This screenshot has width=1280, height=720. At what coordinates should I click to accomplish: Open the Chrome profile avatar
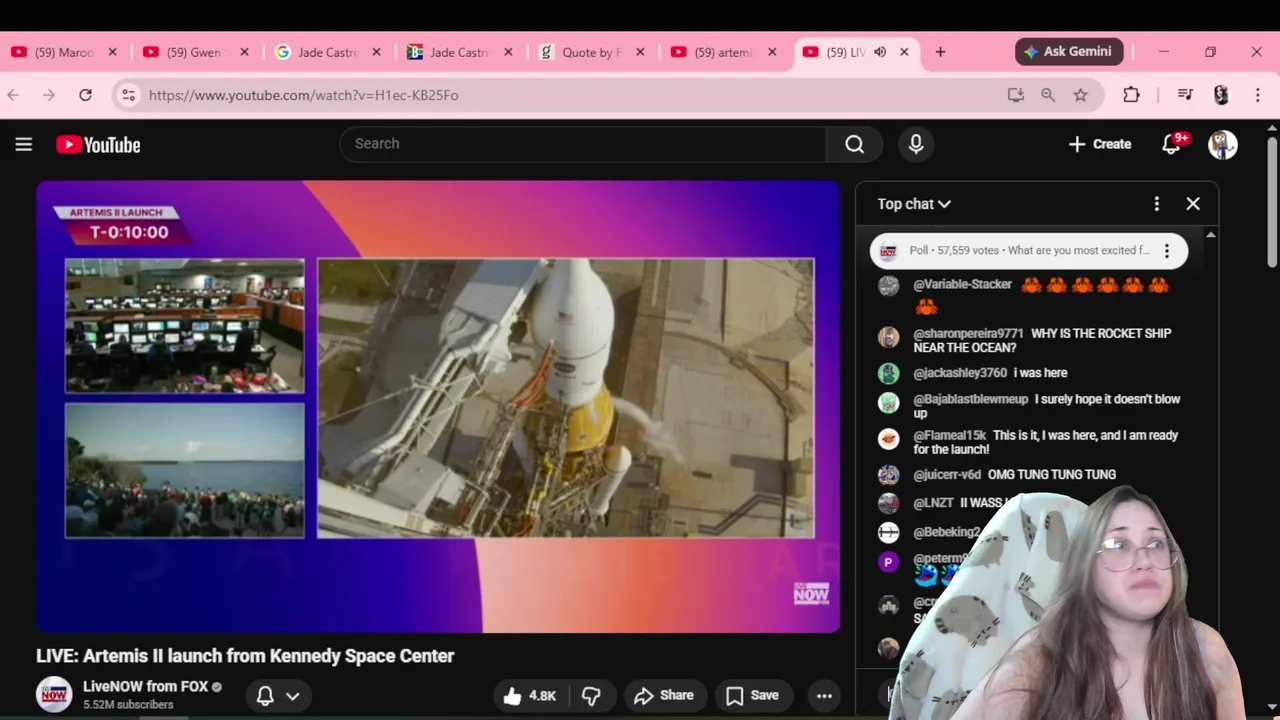pos(1221,95)
